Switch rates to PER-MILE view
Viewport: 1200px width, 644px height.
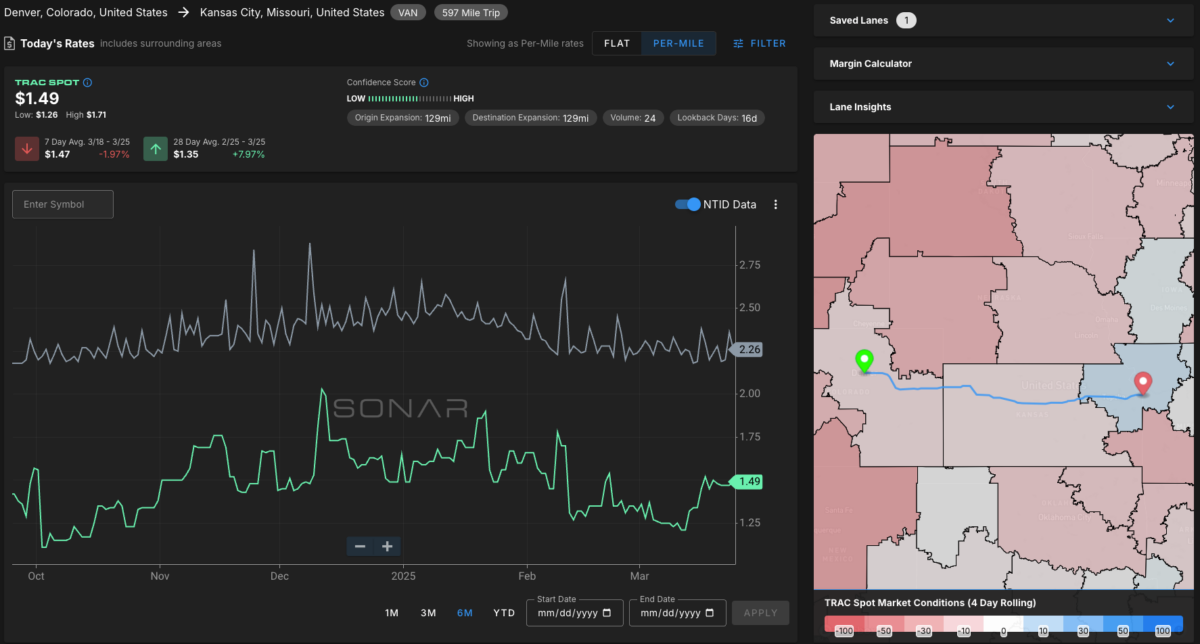679,44
